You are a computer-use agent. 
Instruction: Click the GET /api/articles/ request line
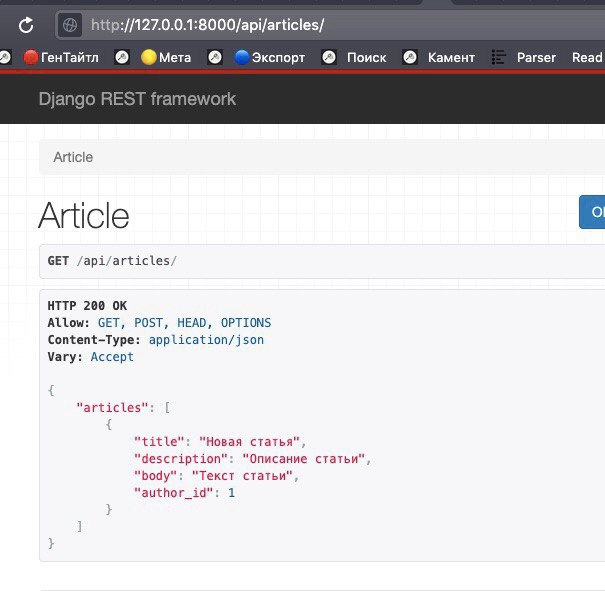(x=112, y=261)
